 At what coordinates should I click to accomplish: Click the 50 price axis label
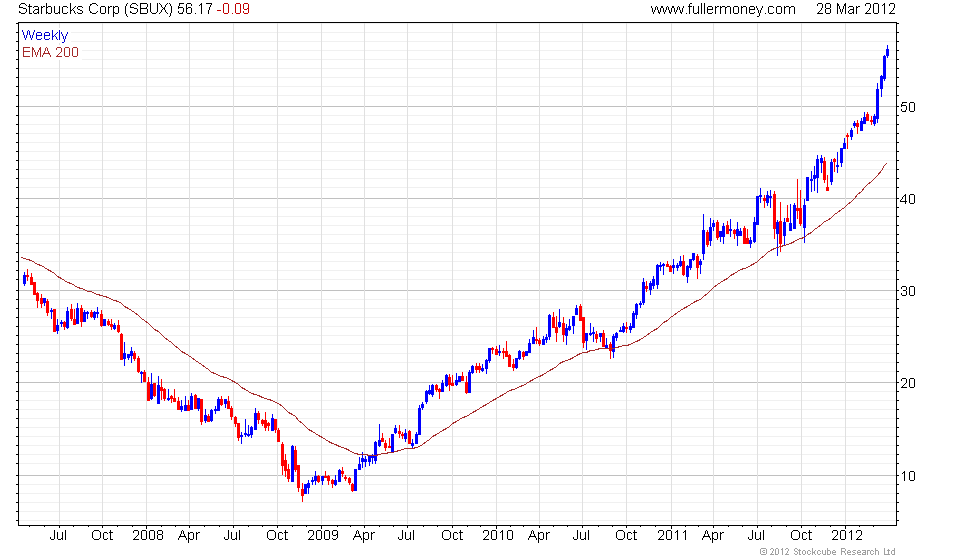[908, 107]
